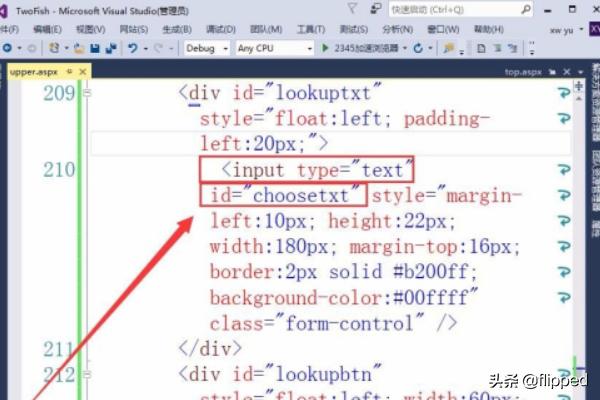The image size is (600, 400).
Task: Click the navigate forward toolbar icon
Action: (x=32, y=48)
